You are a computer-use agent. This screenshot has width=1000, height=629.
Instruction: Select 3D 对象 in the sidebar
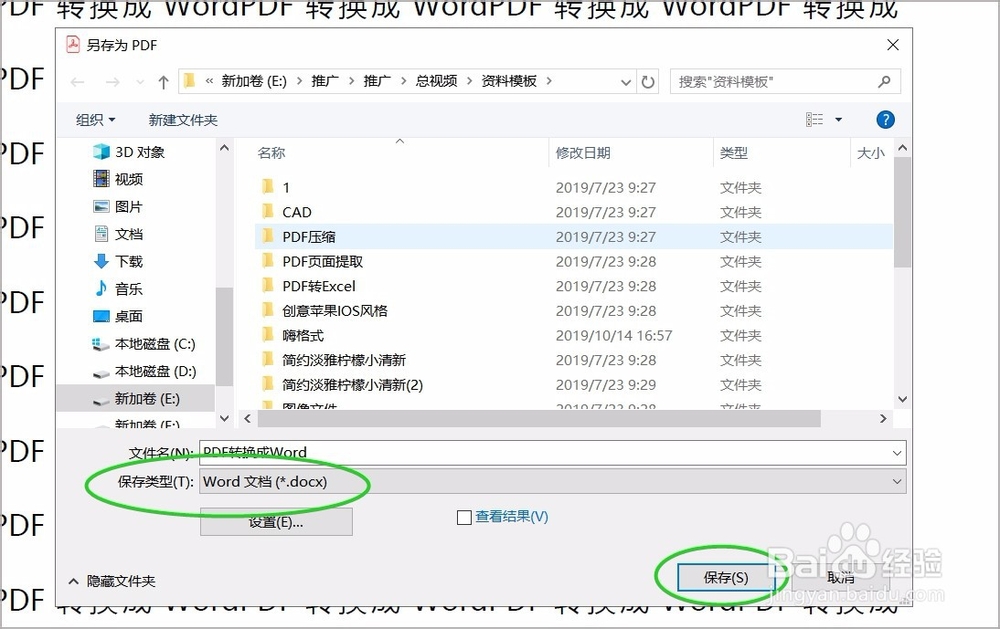[140, 152]
